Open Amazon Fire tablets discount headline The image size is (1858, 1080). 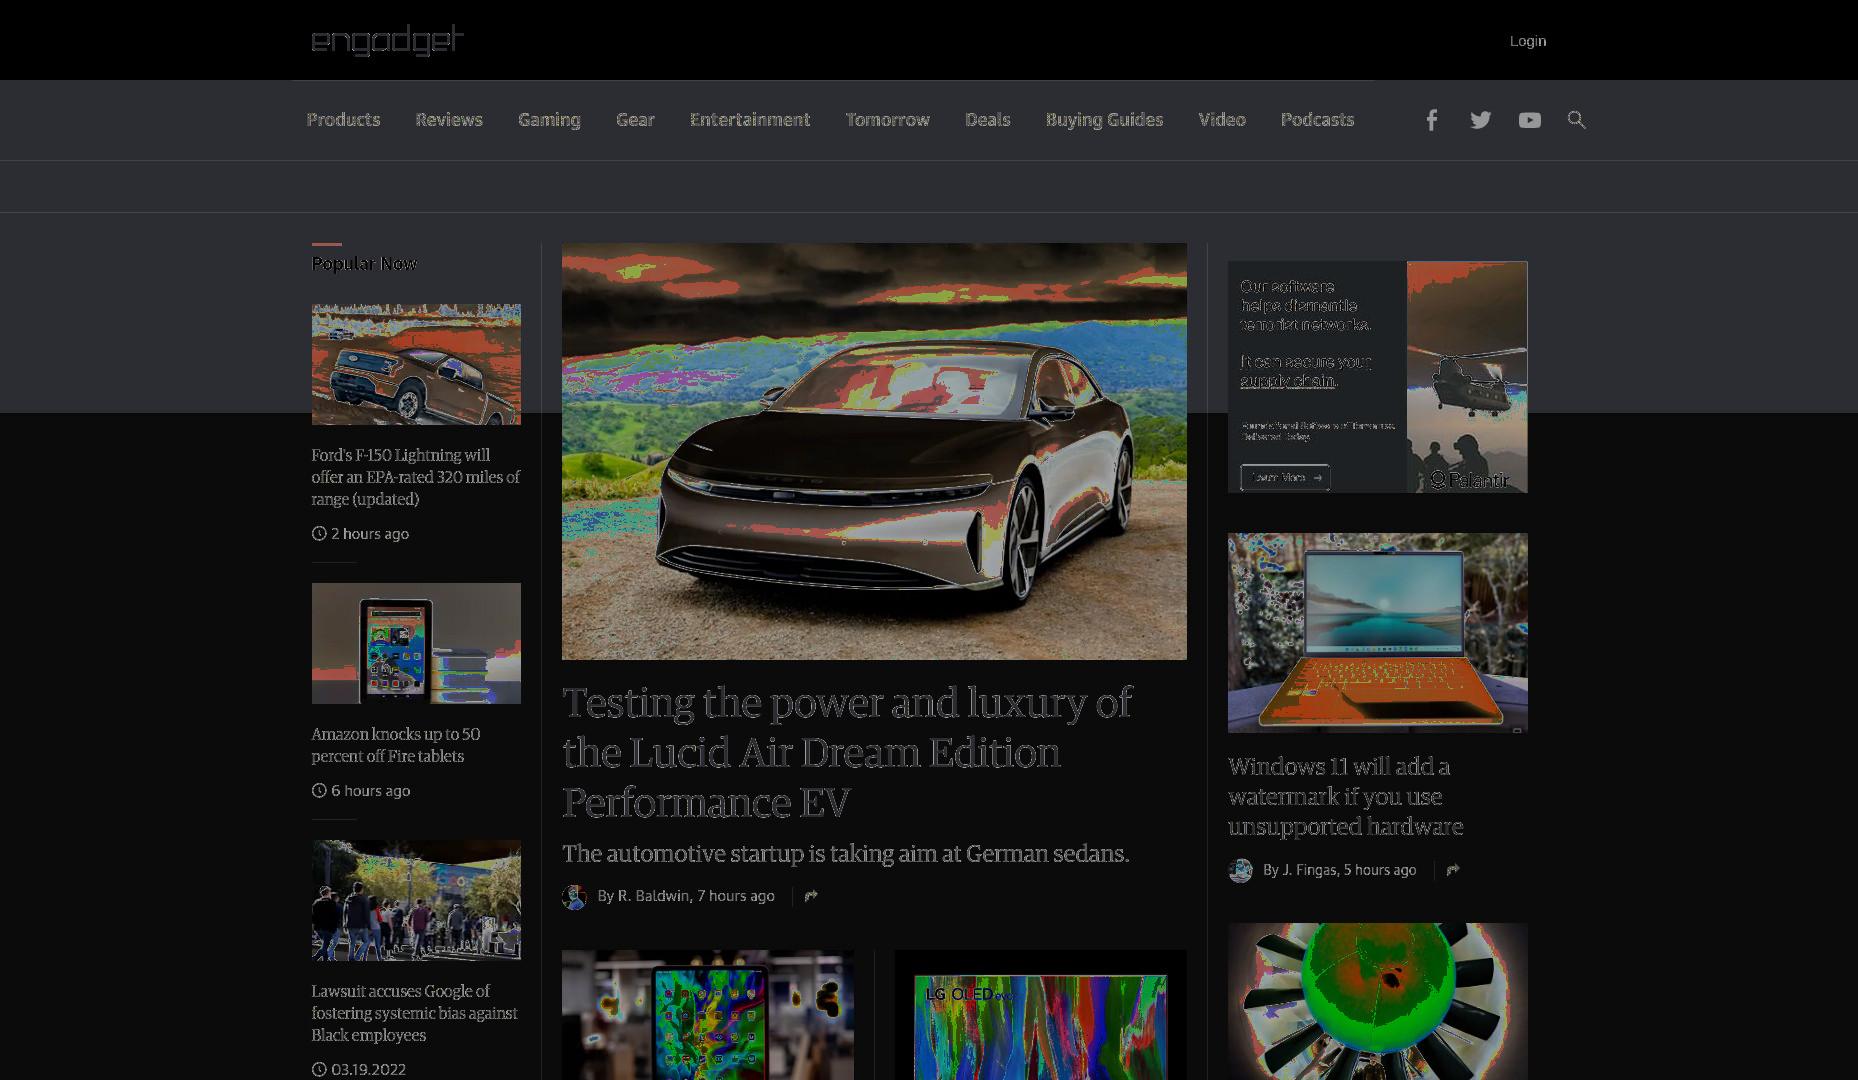coord(396,745)
